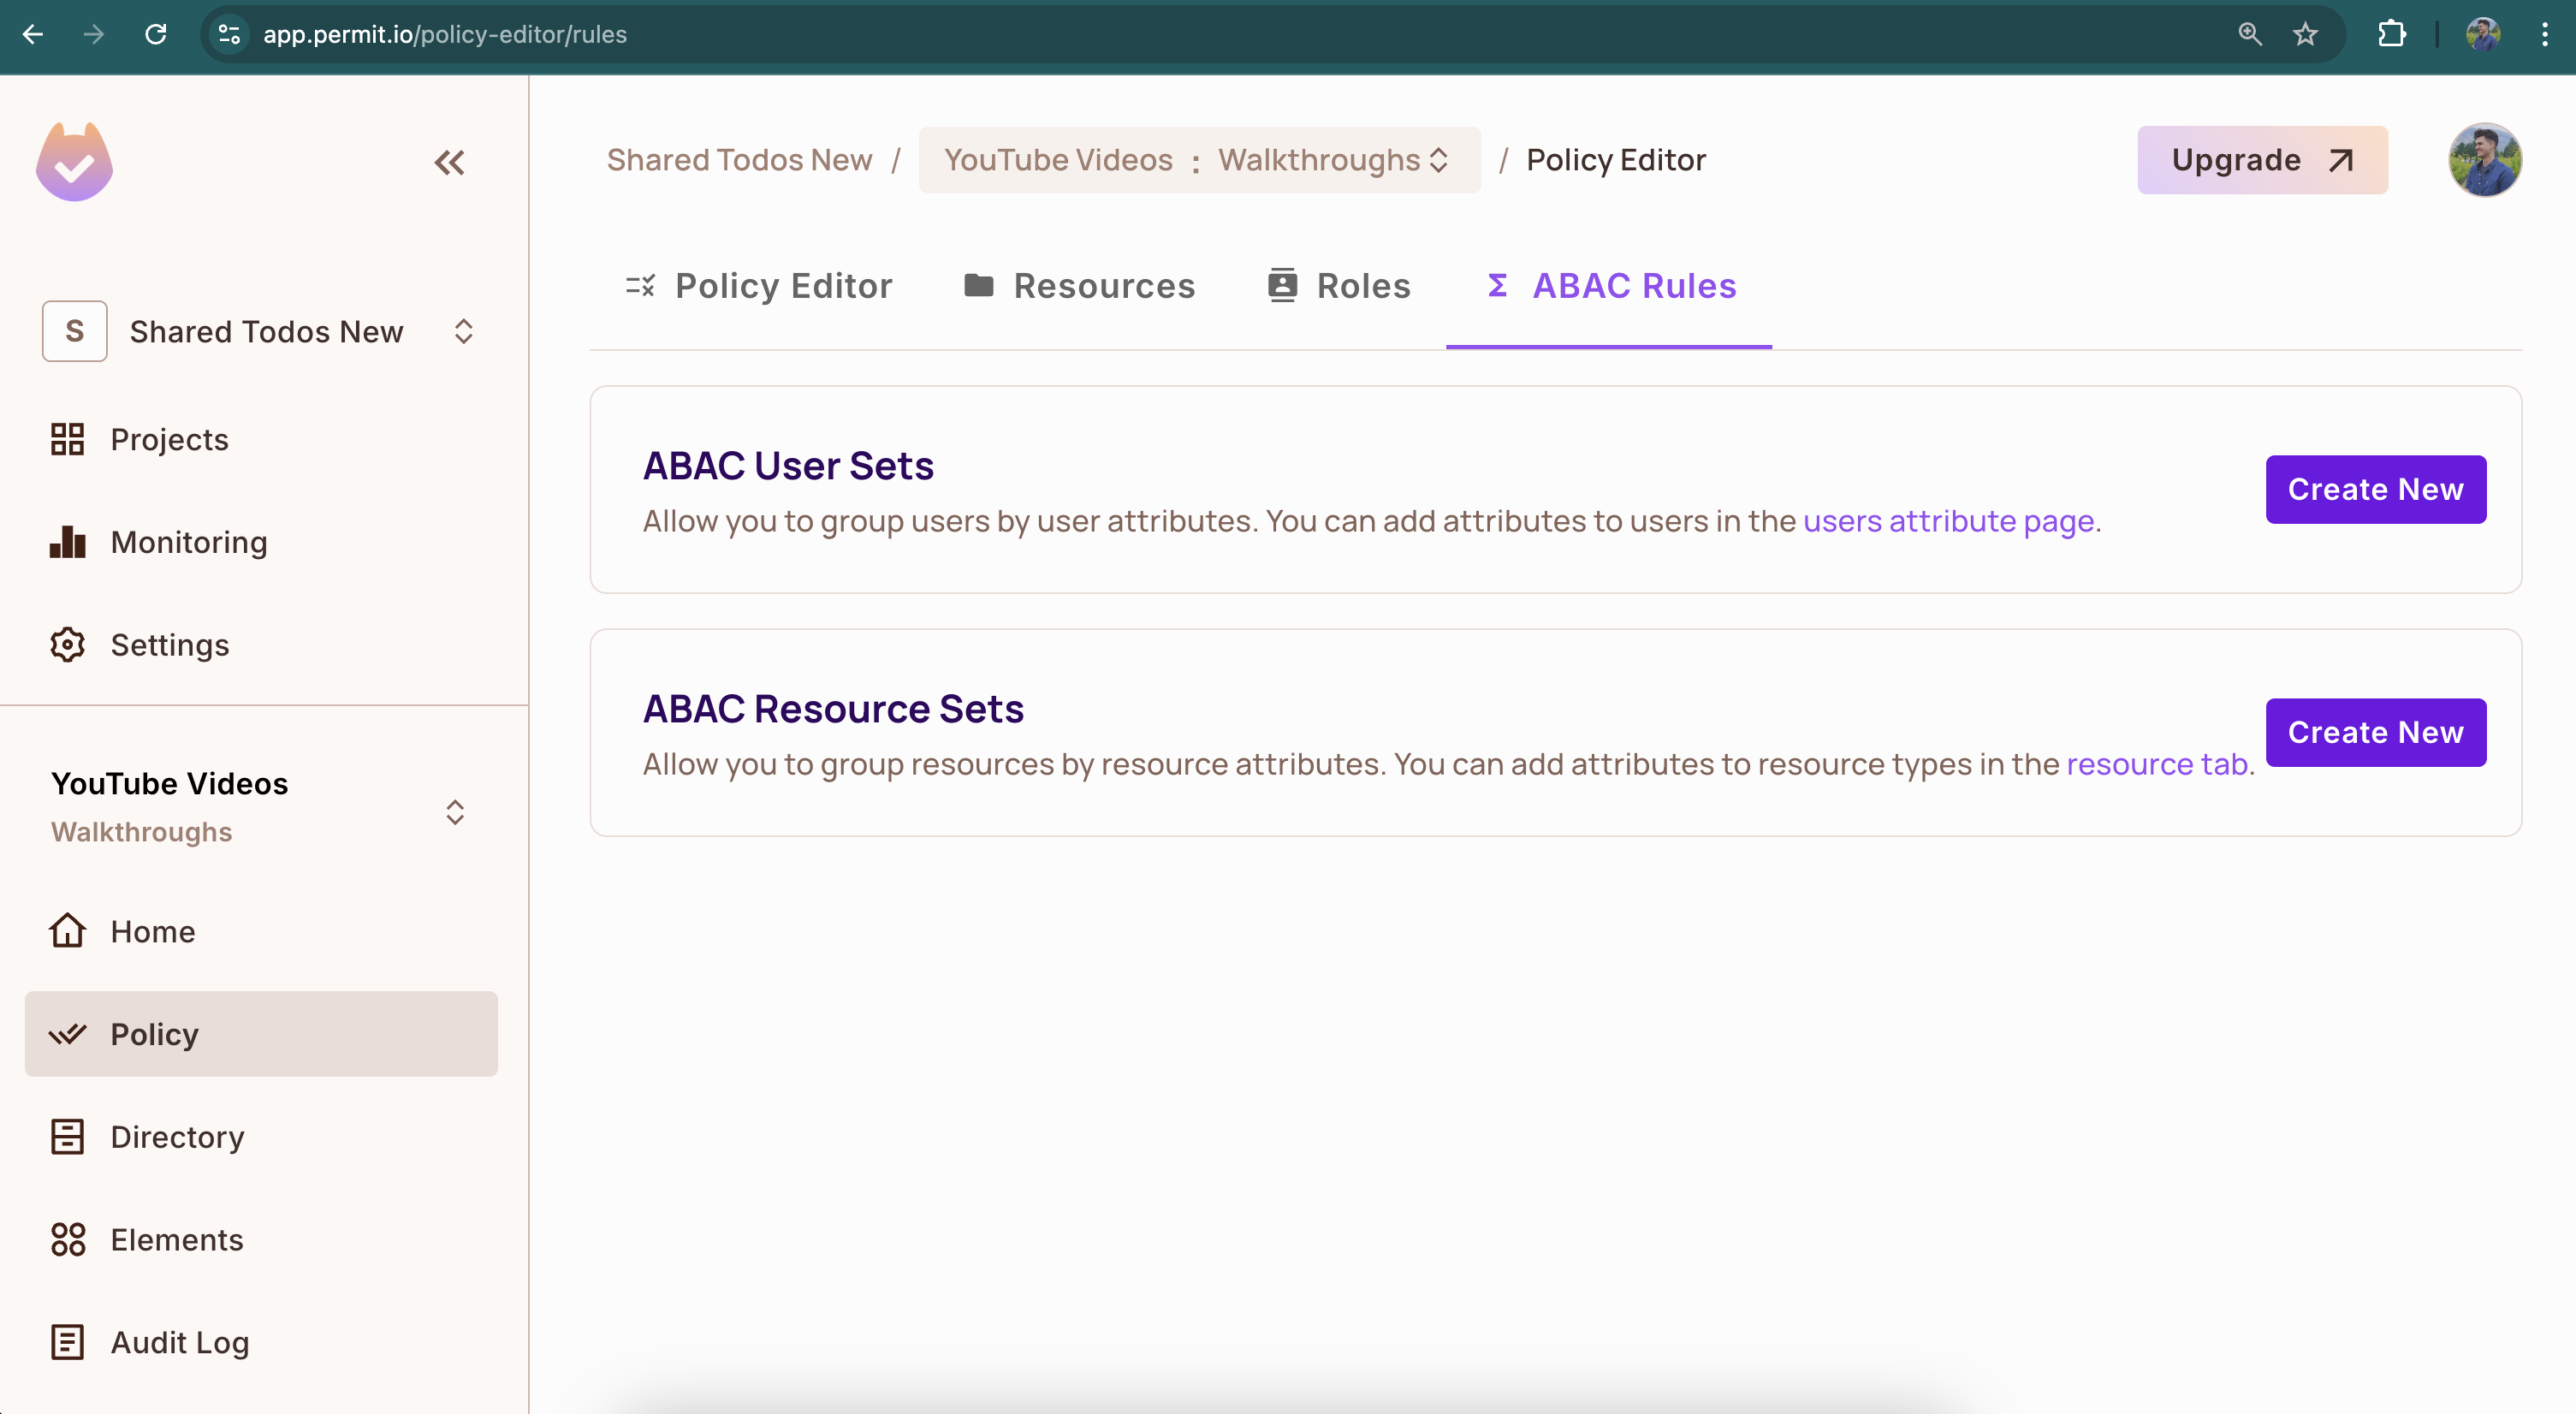Open Audit Log in the sidebar
Image resolution: width=2576 pixels, height=1414 pixels.
point(261,1342)
